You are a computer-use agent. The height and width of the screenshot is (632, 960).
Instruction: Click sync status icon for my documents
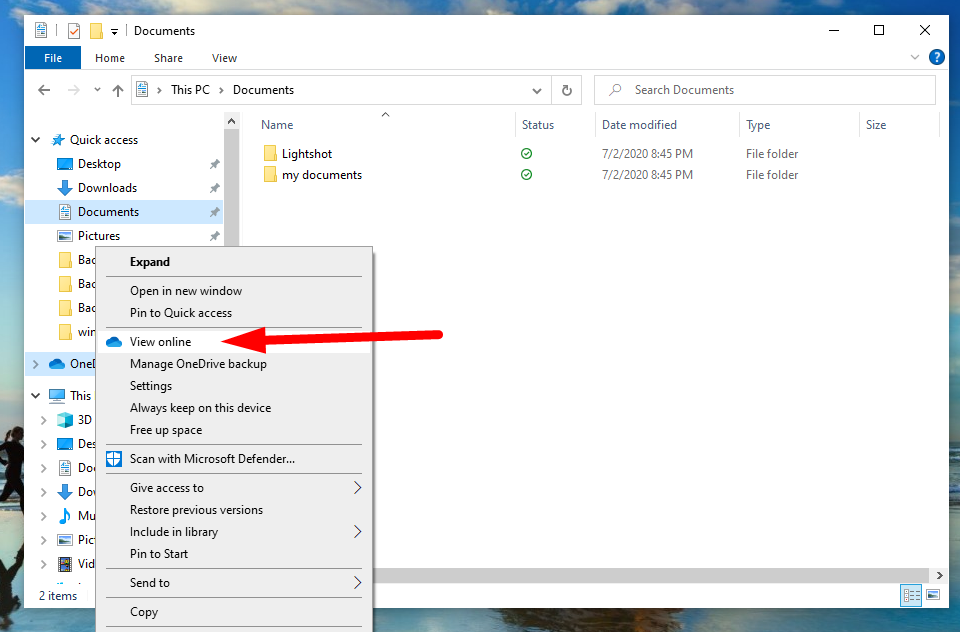tap(526, 175)
